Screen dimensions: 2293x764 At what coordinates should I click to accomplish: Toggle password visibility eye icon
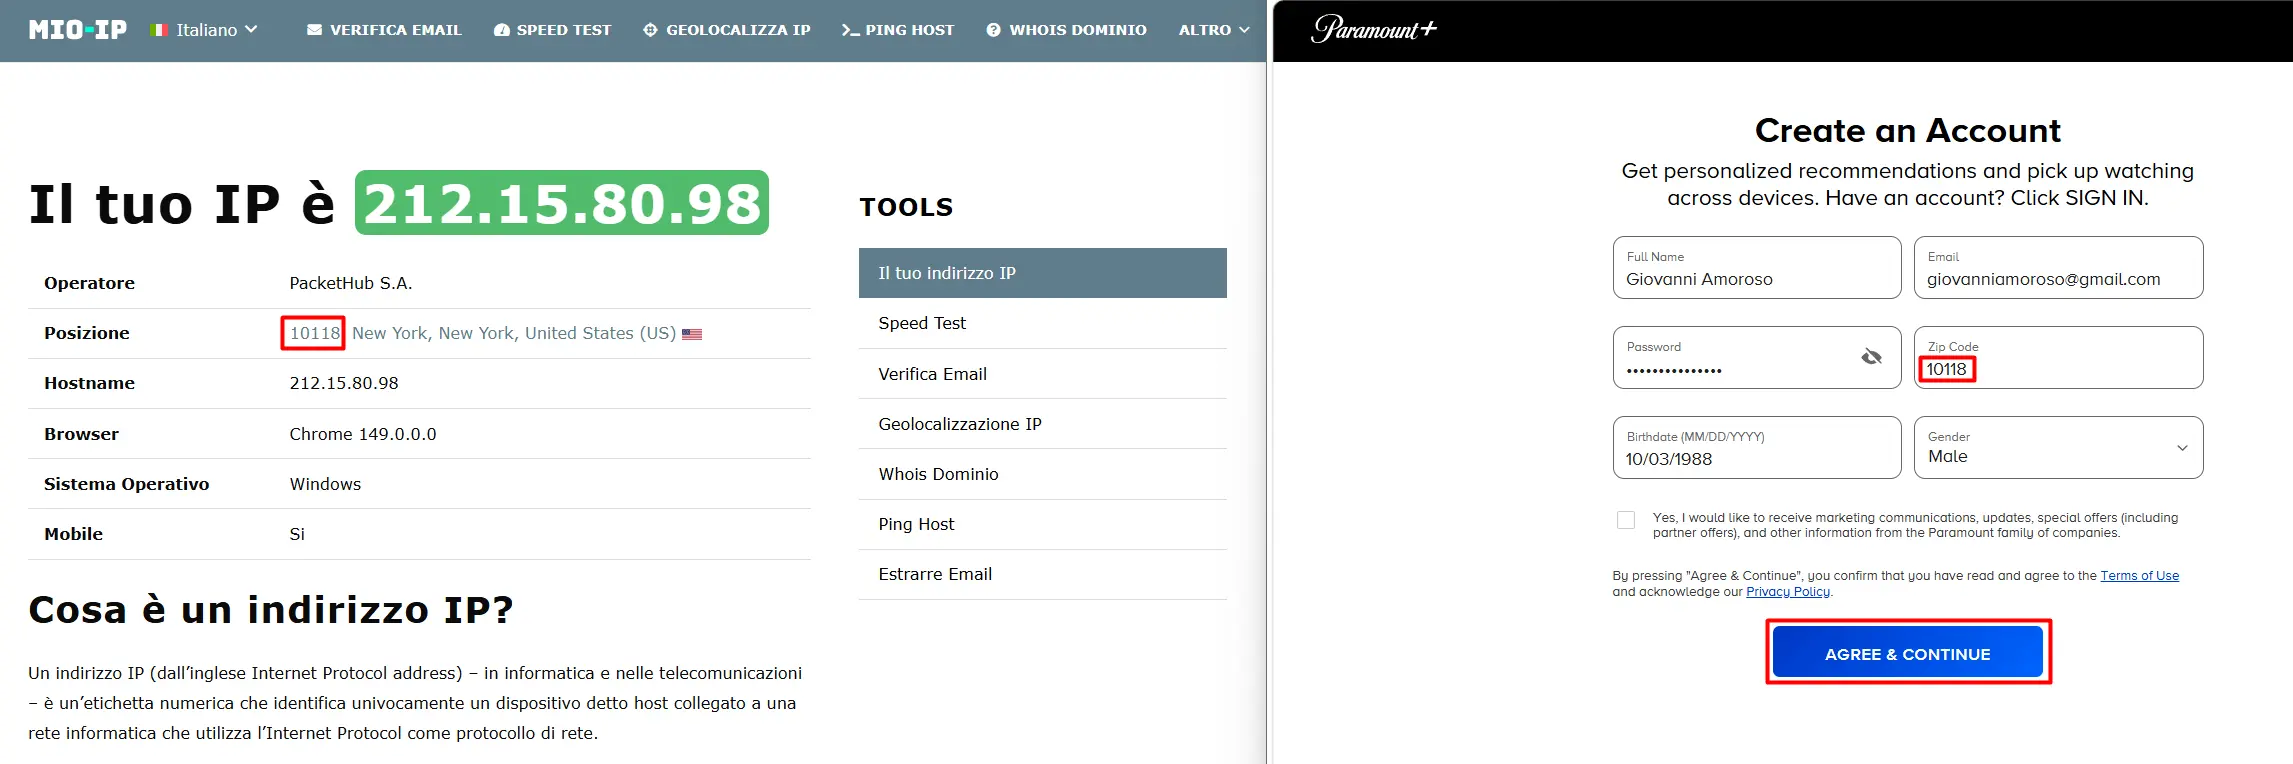pos(1871,357)
